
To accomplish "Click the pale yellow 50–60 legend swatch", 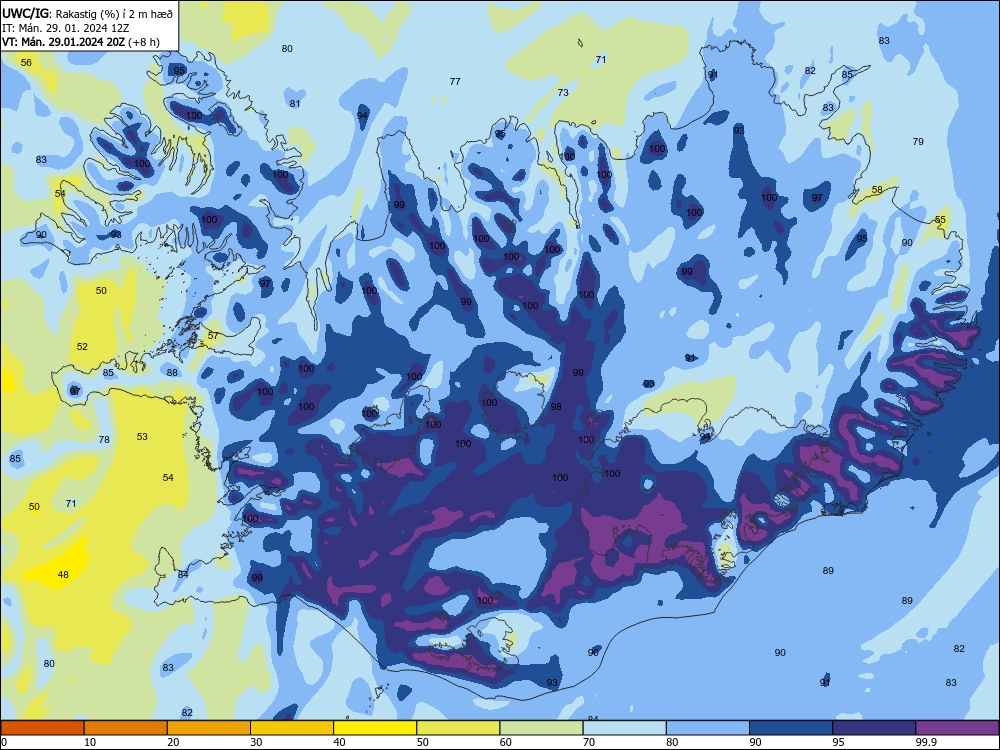I will [x=458, y=728].
